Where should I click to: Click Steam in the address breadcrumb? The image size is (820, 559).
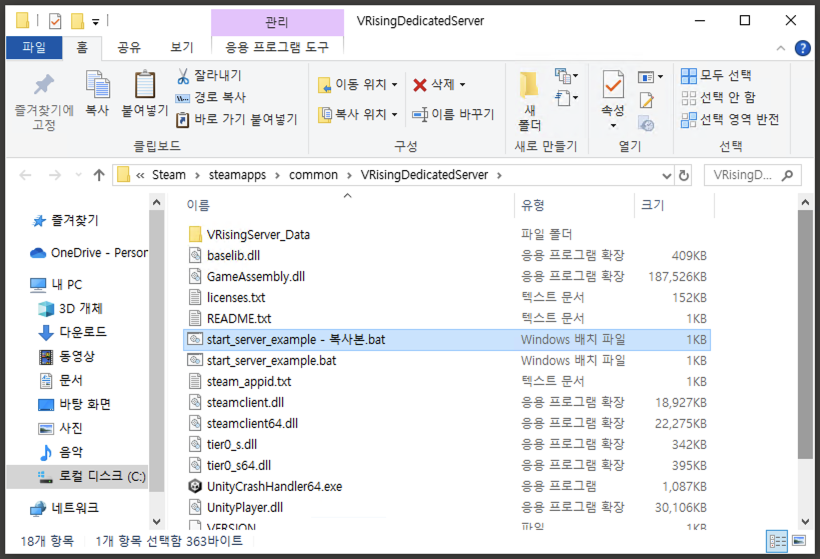[x=169, y=175]
